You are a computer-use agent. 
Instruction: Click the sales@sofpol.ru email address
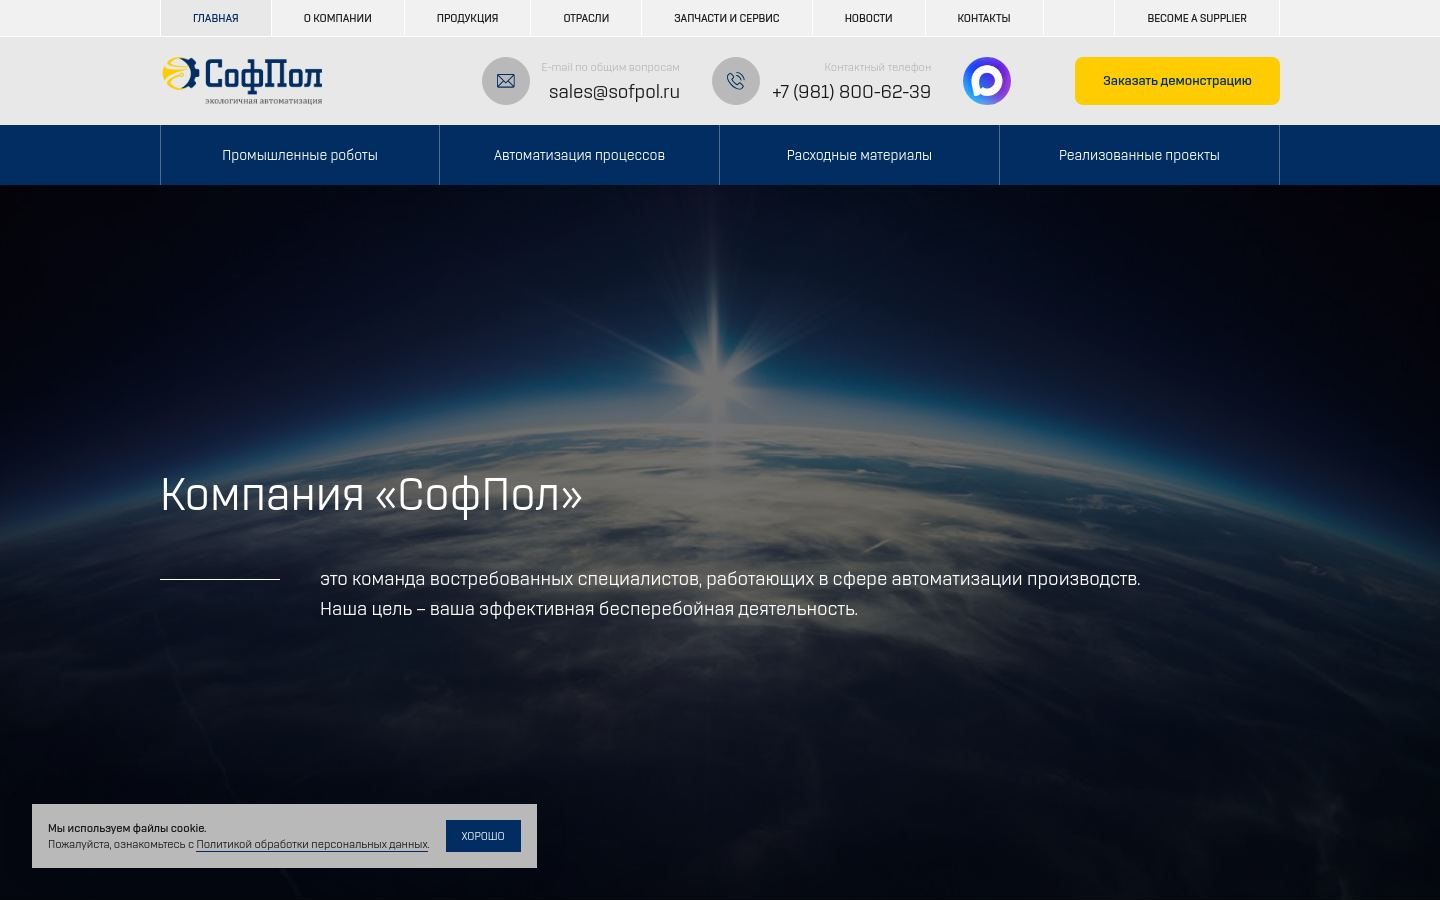coord(614,92)
